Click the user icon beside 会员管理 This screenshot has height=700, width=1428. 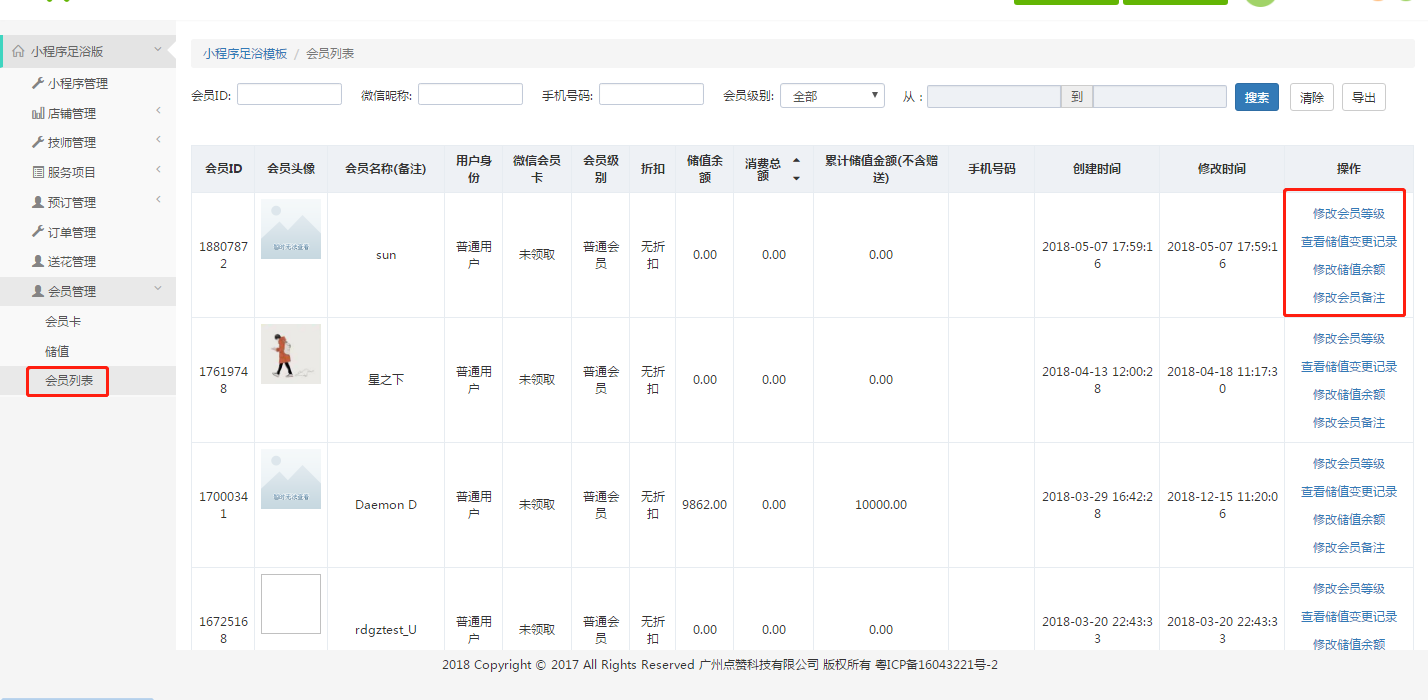38,291
